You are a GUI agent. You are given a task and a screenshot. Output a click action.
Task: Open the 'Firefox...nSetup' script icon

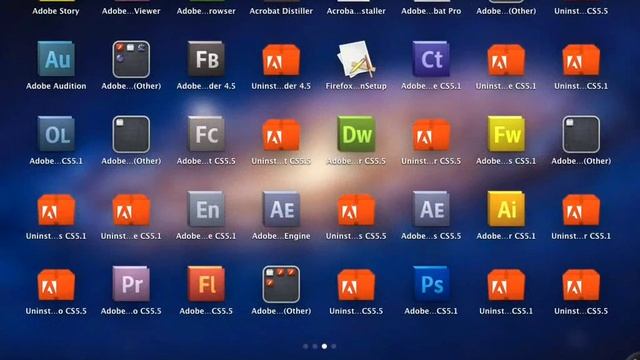tap(356, 59)
